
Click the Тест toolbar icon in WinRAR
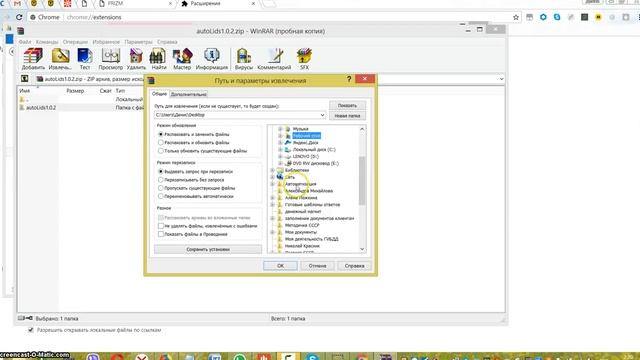pos(84,59)
